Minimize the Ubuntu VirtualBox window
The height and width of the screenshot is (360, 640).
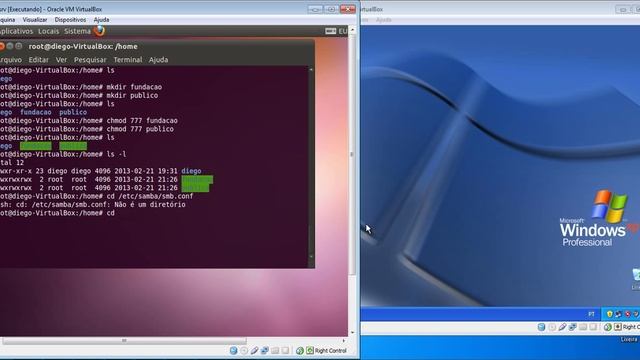pyautogui.click(x=315, y=9)
